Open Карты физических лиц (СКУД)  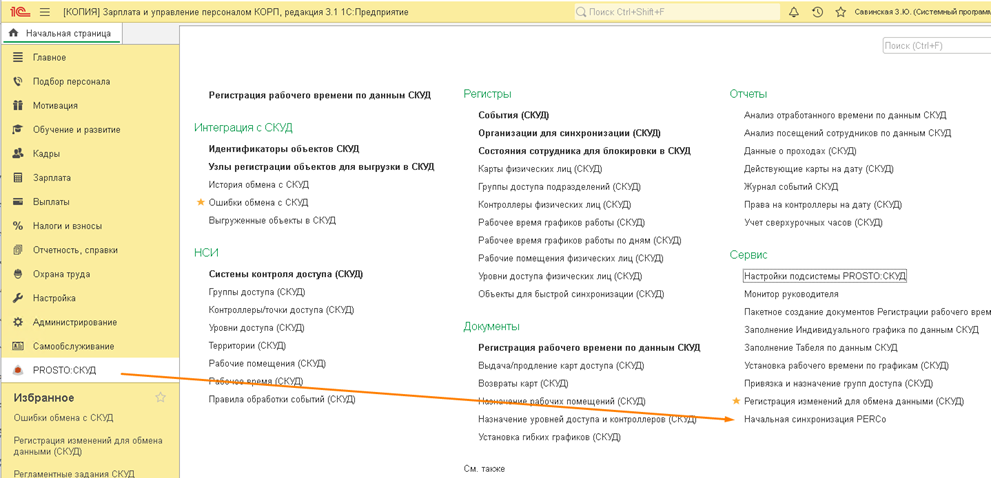(x=540, y=169)
